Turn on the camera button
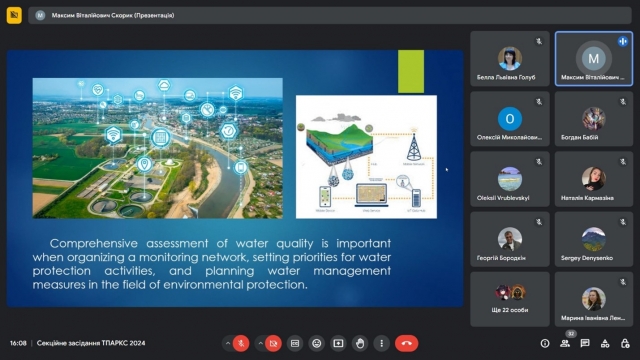This screenshot has width=640, height=360. click(273, 343)
